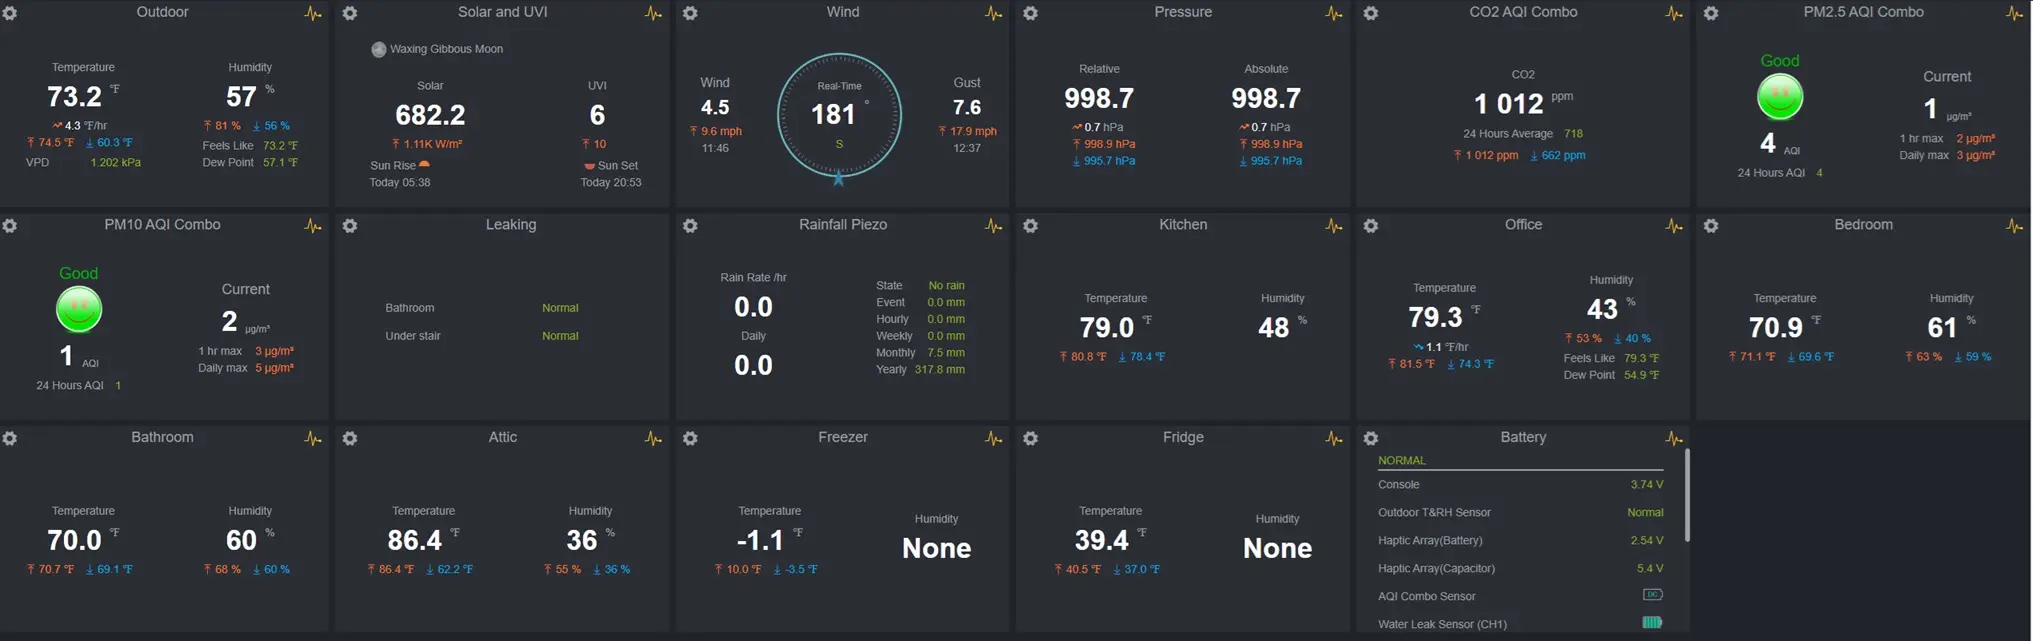This screenshot has width=2033, height=641.
Task: Show Kitchen card graph icon
Action: [x=1334, y=226]
